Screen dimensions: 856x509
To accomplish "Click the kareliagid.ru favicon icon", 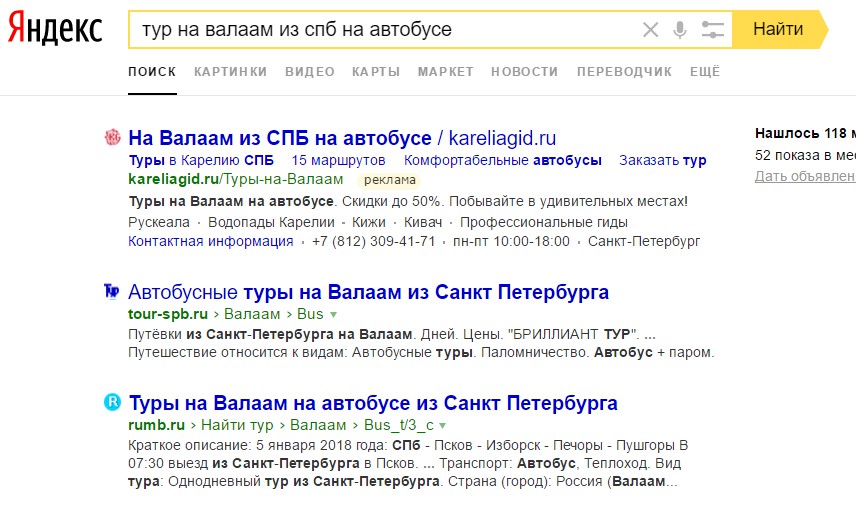I will (x=112, y=137).
